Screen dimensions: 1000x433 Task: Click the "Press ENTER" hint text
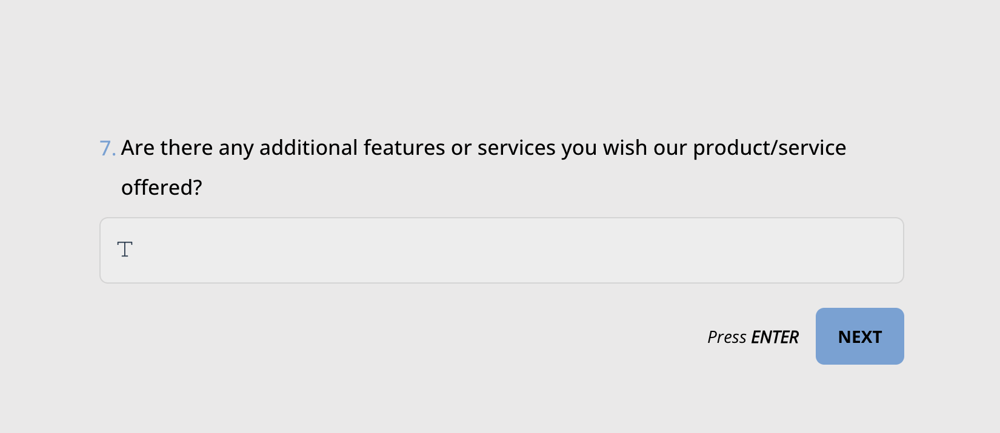coord(752,337)
